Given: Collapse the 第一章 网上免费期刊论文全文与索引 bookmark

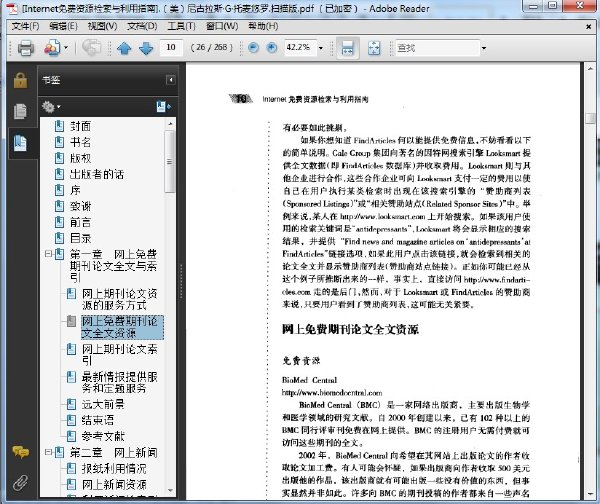Looking at the screenshot, I should pyautogui.click(x=48, y=254).
